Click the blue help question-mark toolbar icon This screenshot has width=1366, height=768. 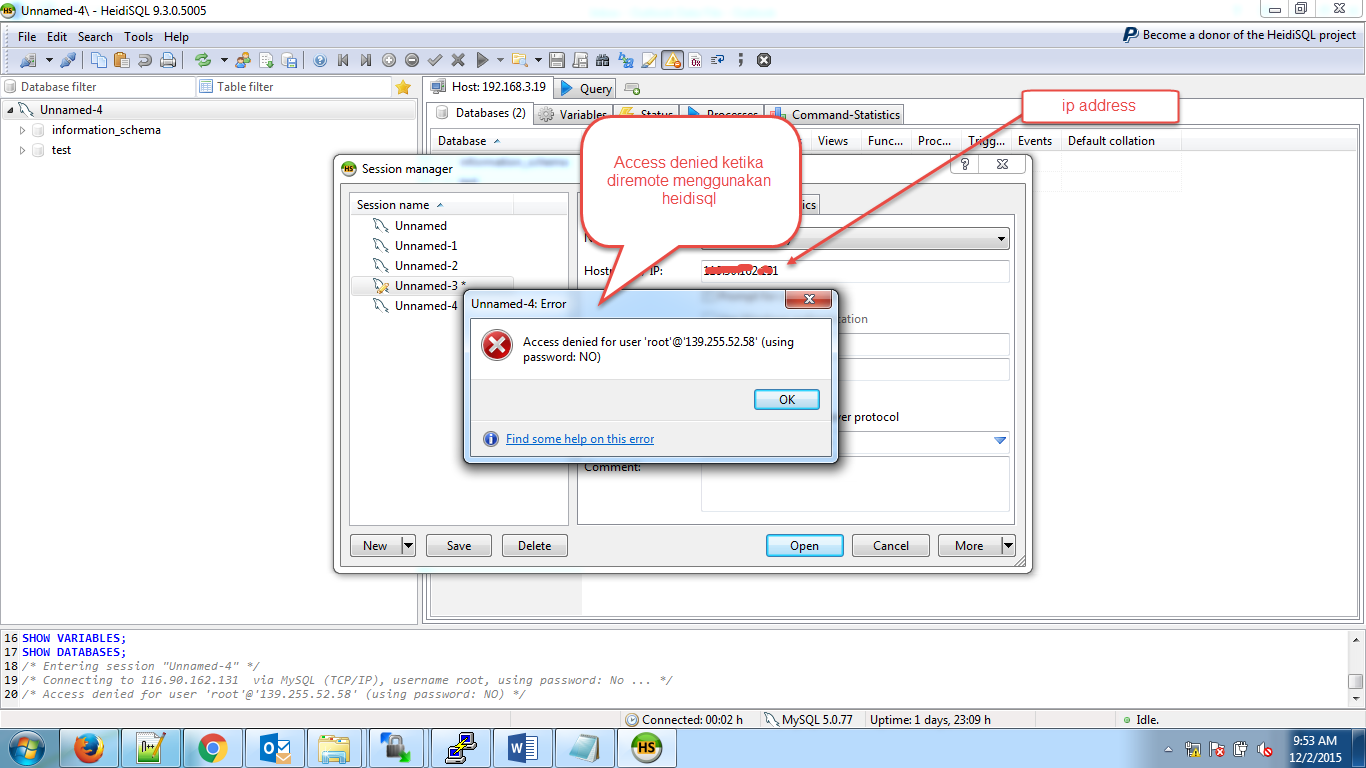pyautogui.click(x=320, y=60)
